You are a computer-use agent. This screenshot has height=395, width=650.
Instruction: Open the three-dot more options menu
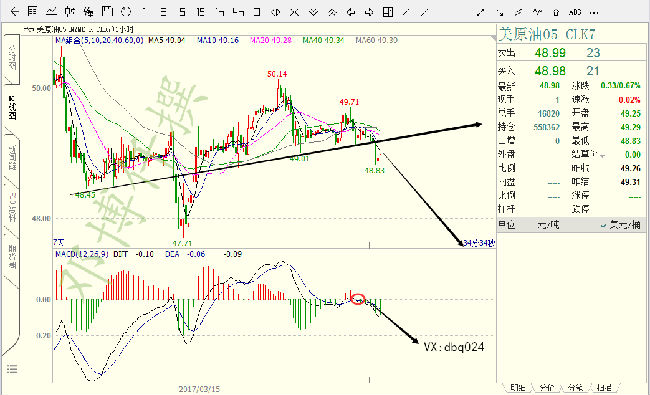point(594,12)
